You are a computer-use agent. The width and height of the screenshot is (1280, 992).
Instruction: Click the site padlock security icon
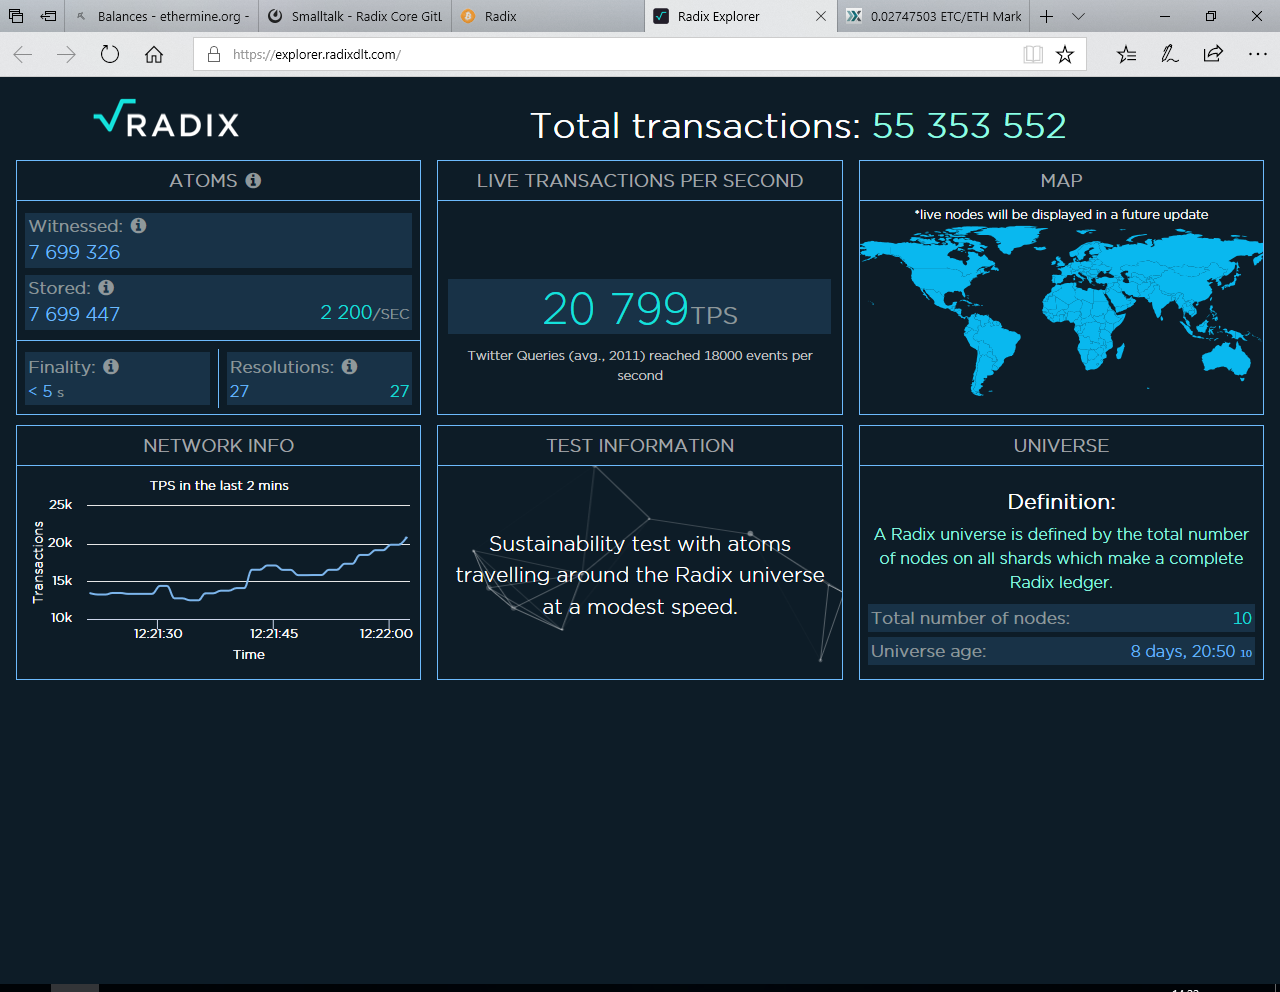[x=213, y=55]
